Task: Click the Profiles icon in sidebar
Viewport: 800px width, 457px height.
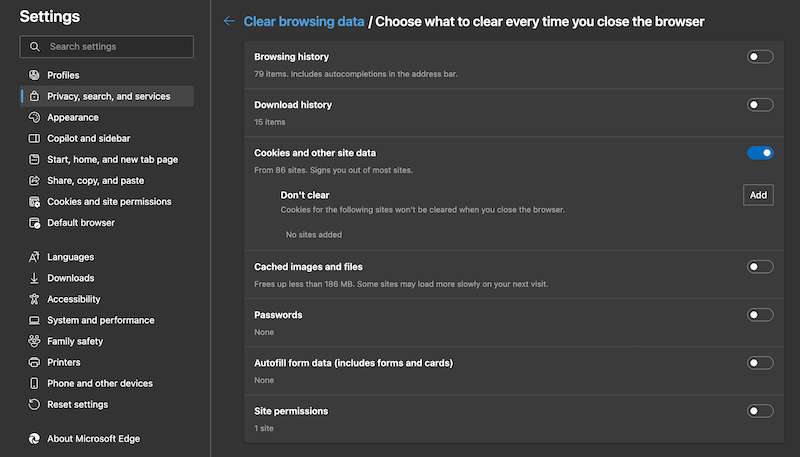Action: click(34, 75)
